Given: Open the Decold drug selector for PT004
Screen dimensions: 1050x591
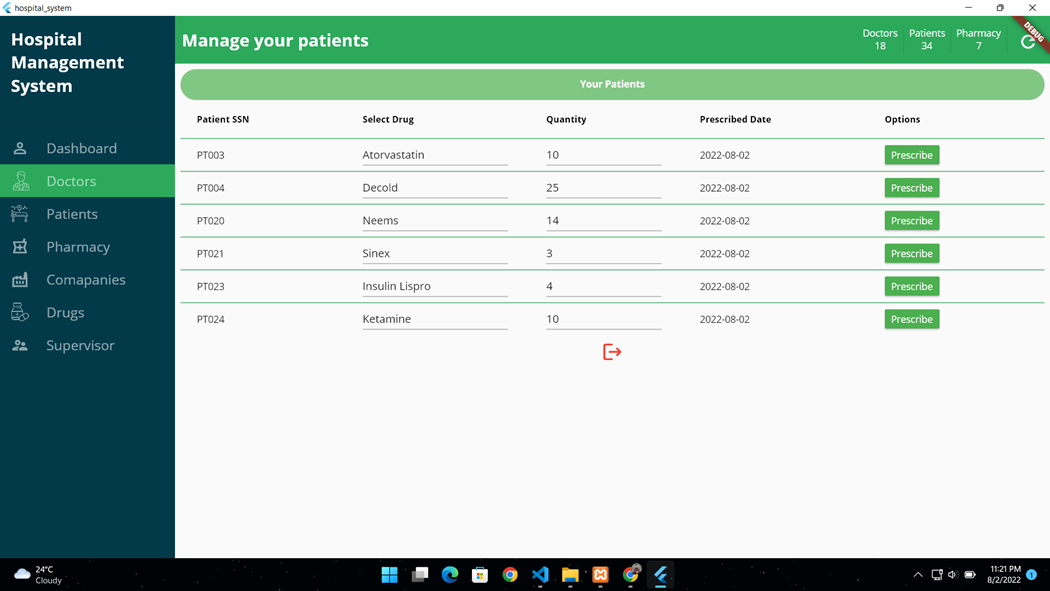Looking at the screenshot, I should [434, 187].
